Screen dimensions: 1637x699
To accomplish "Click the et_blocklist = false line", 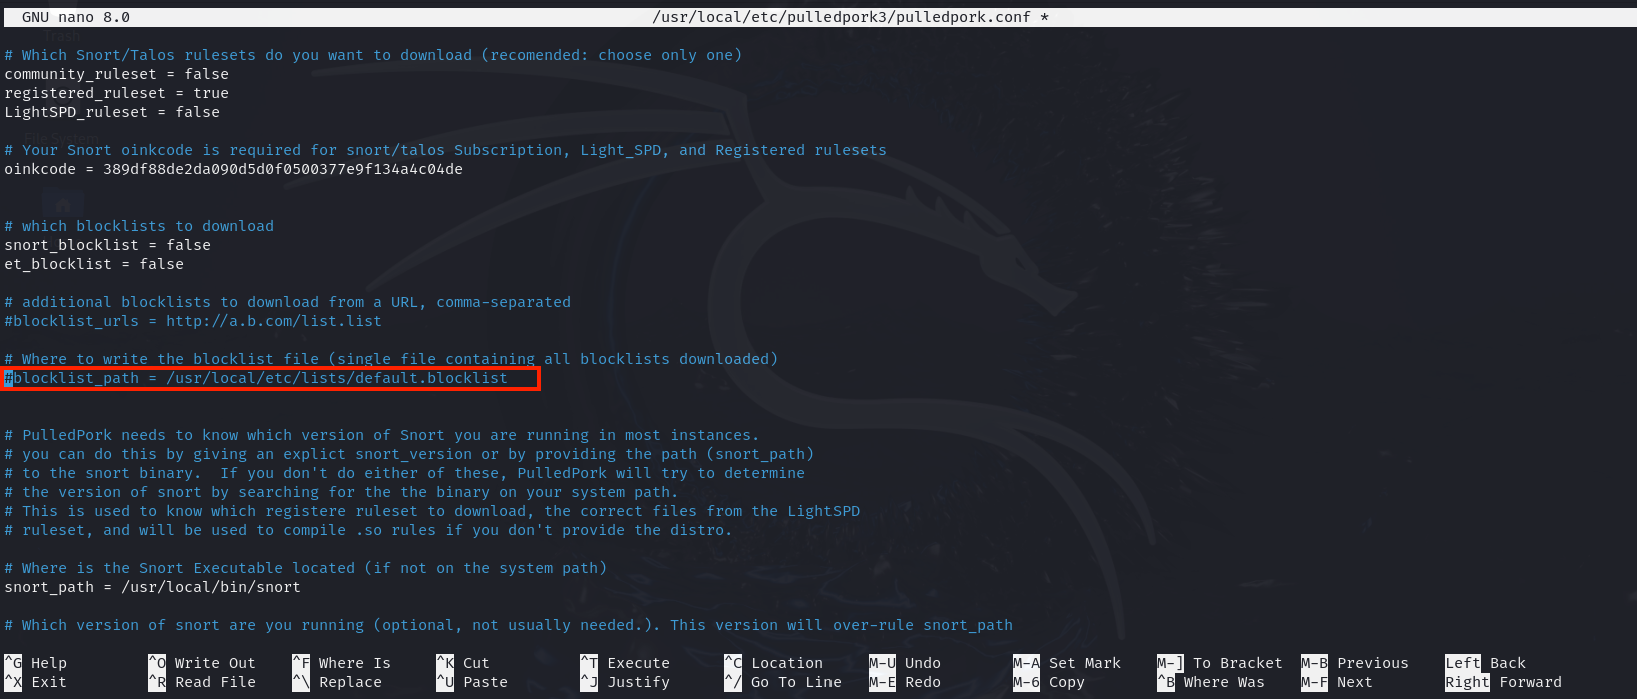I will (94, 264).
